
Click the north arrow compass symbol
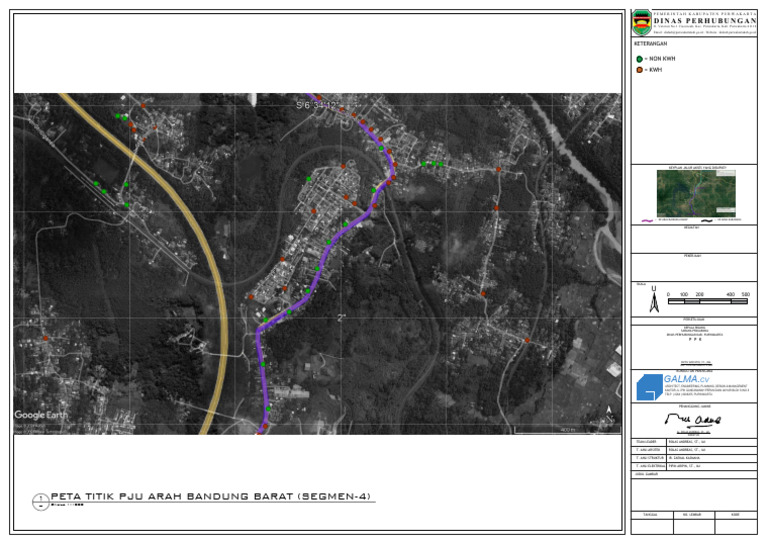pos(653,300)
